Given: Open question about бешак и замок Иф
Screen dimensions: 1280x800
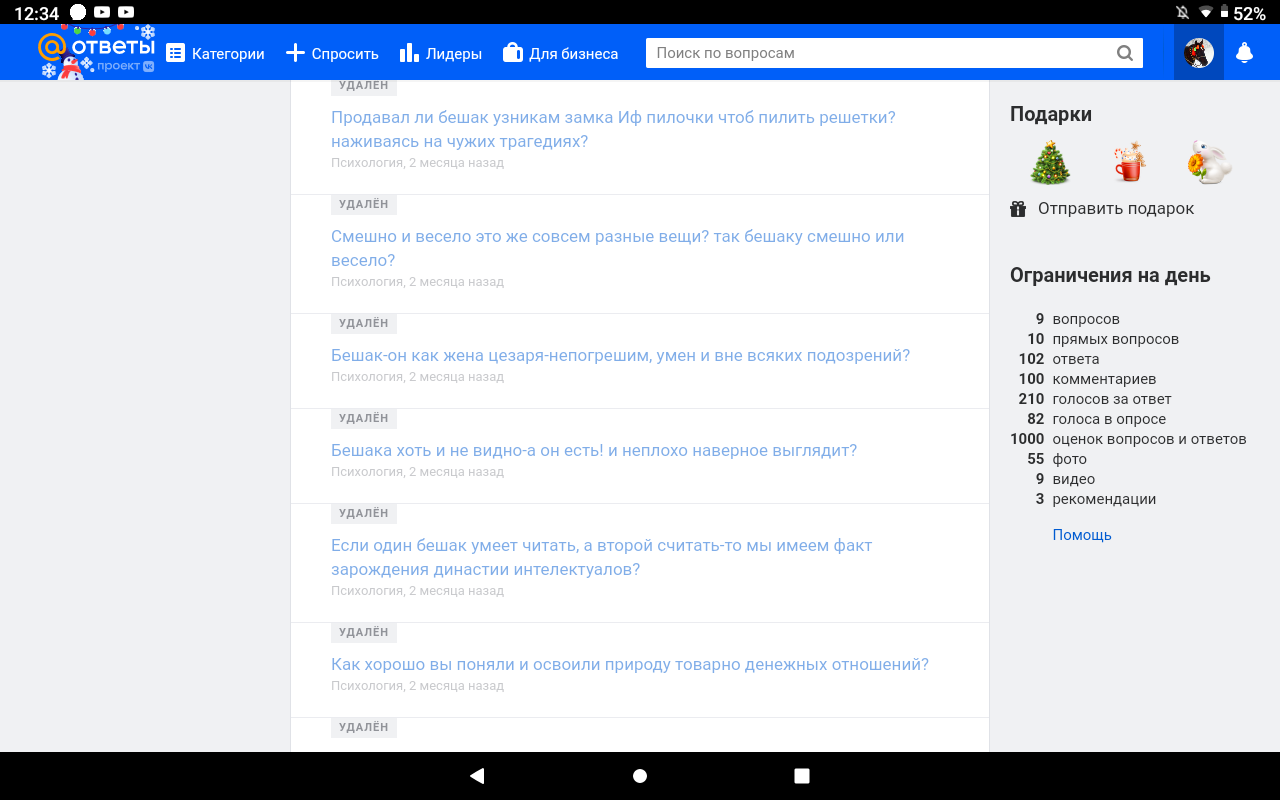Looking at the screenshot, I should [613, 129].
